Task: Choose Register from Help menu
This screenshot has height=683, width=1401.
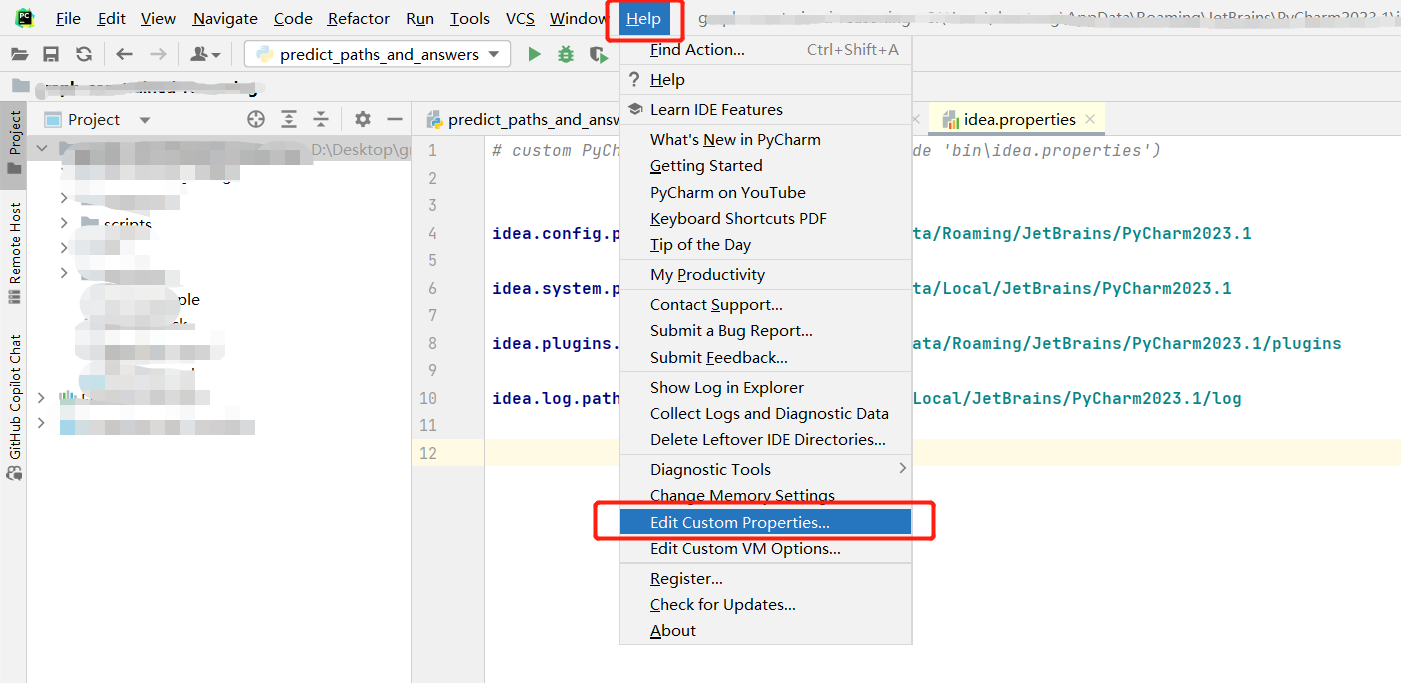Action: pyautogui.click(x=765, y=578)
